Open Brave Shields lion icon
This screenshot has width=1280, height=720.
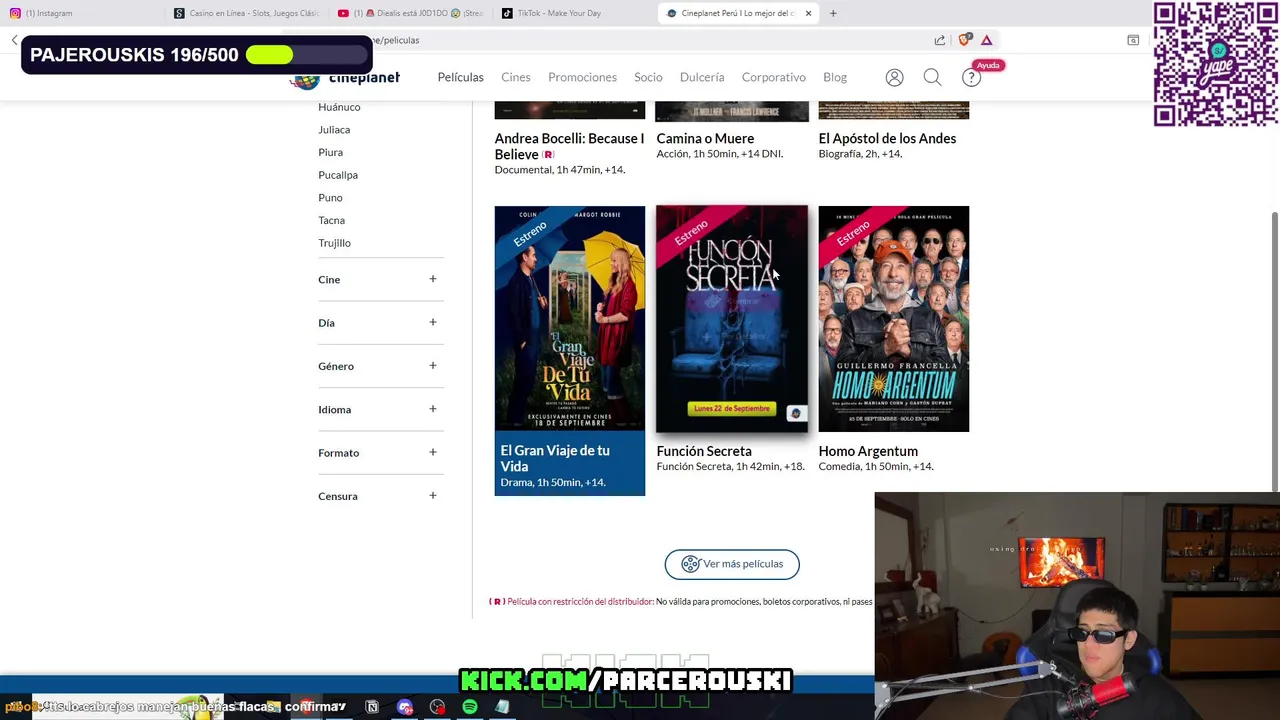point(964,40)
